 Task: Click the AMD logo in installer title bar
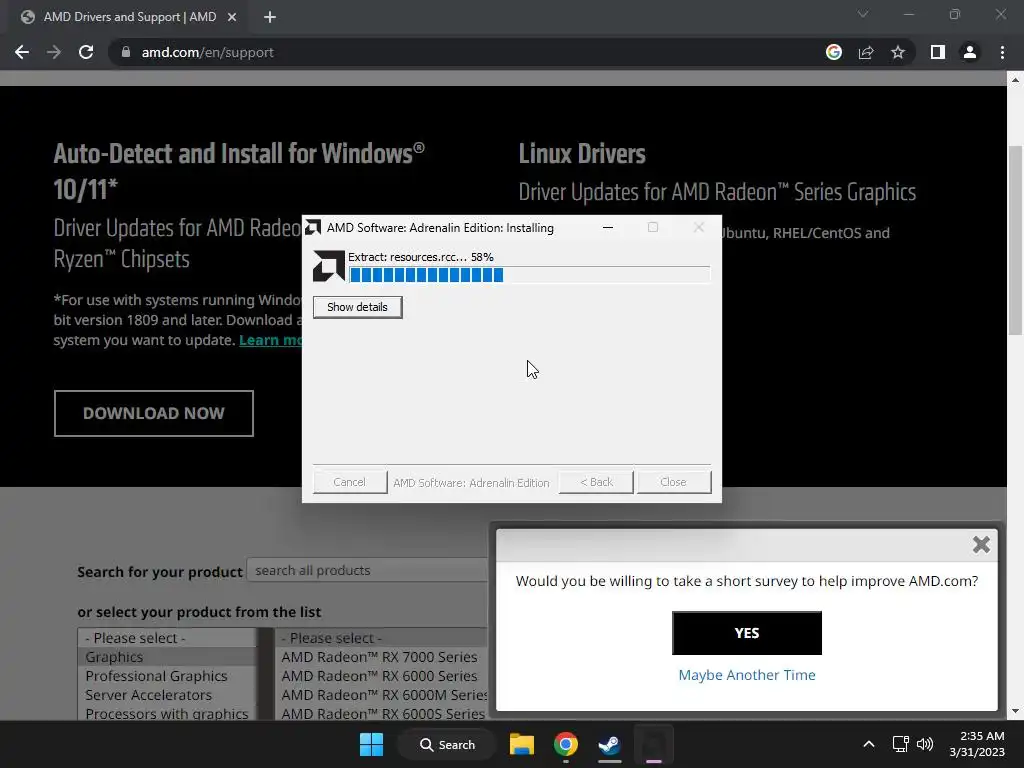[x=313, y=227]
